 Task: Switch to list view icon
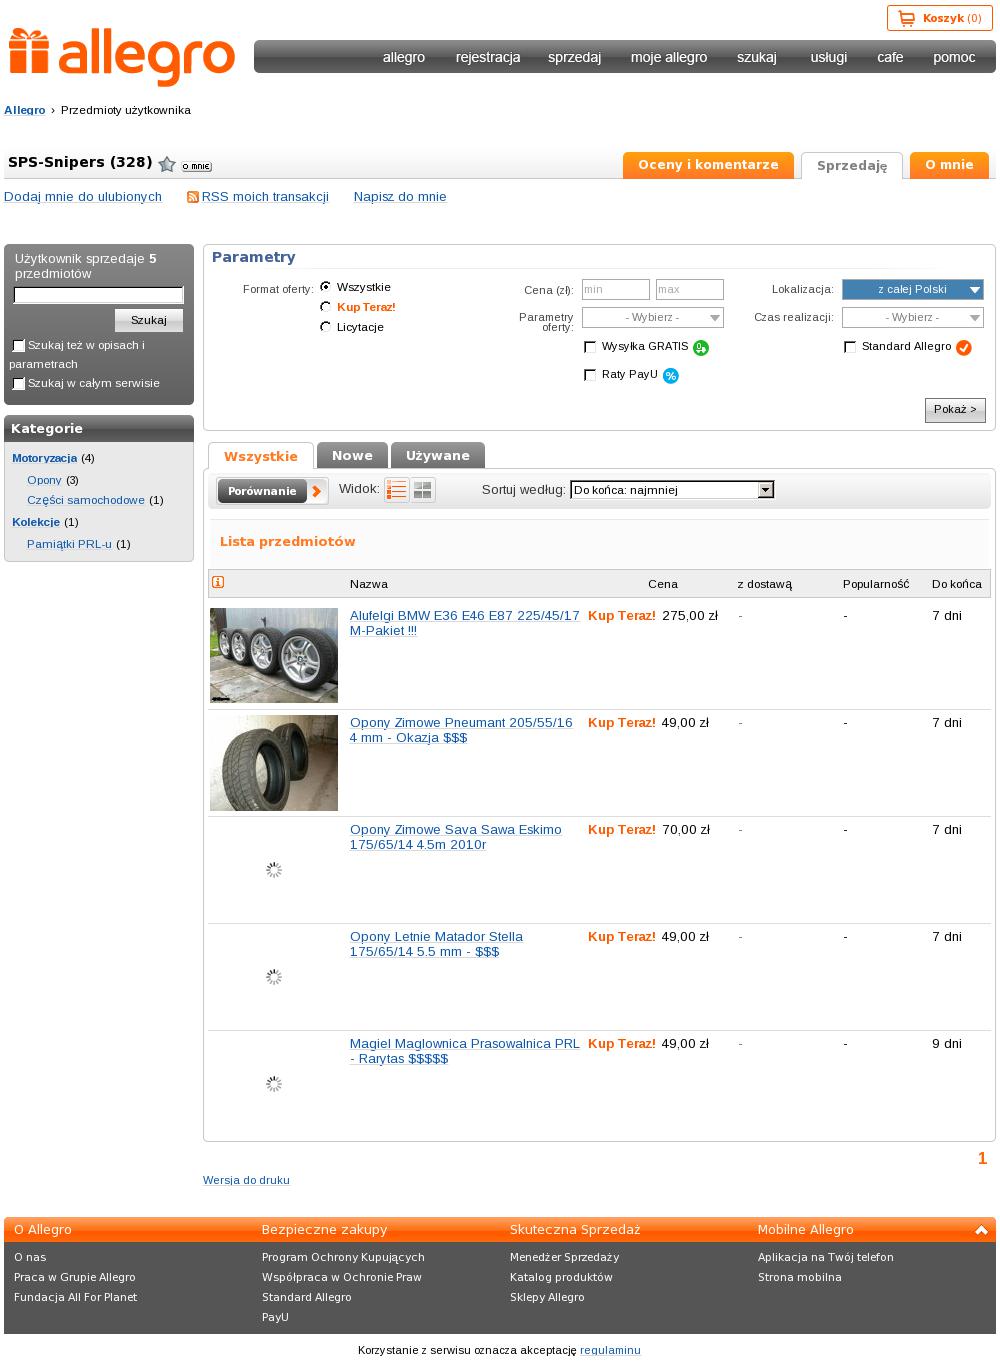(x=397, y=490)
